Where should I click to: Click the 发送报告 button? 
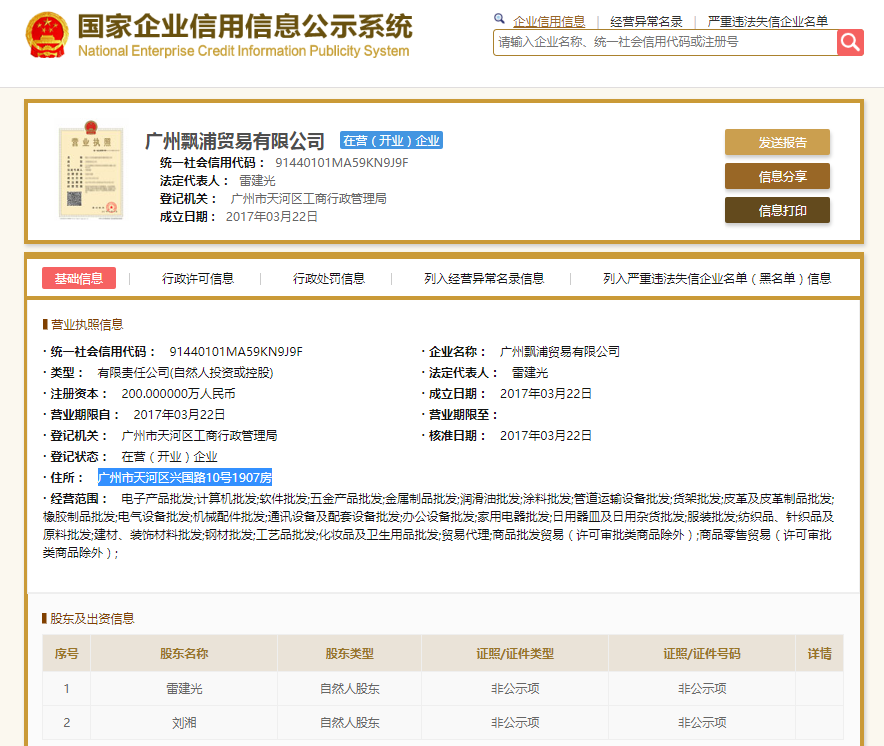pyautogui.click(x=777, y=143)
